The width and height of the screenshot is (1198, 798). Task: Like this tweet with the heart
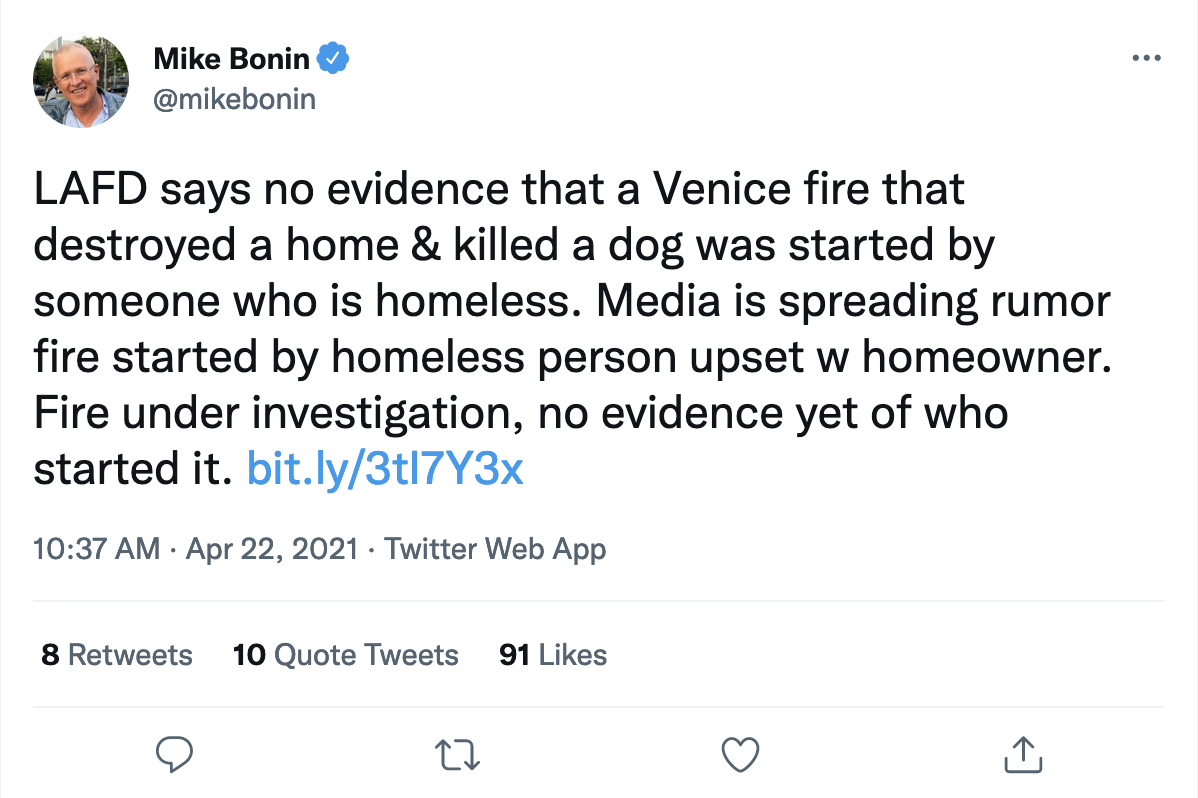click(741, 753)
